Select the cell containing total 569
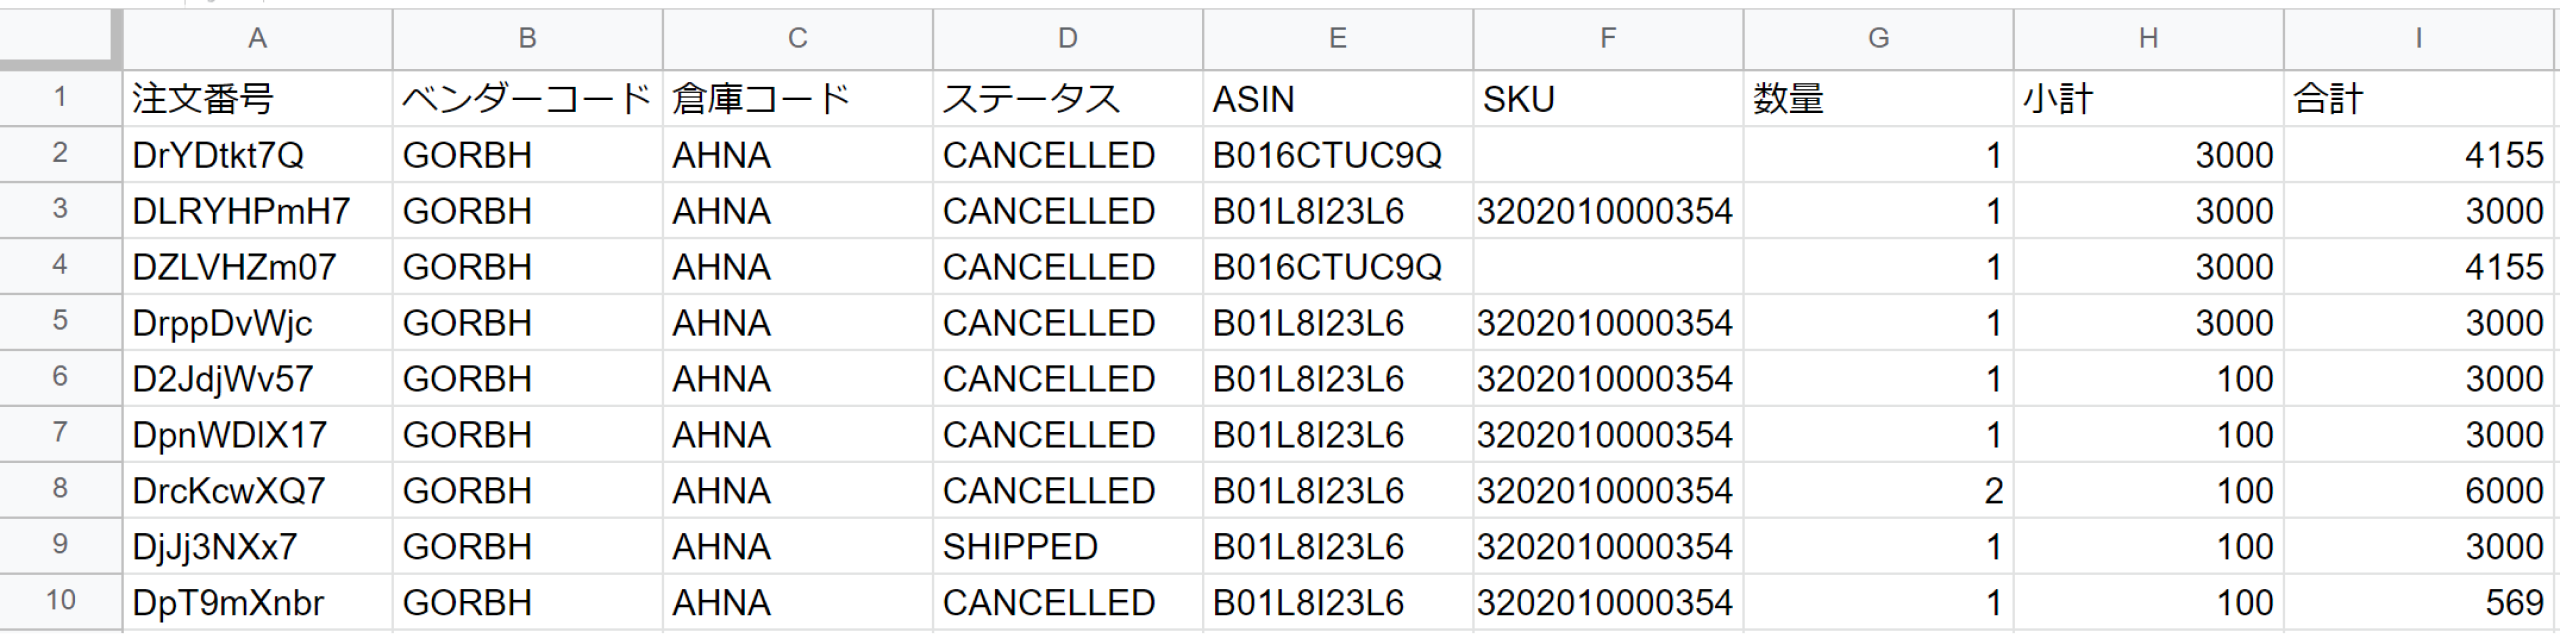 pyautogui.click(x=2418, y=602)
